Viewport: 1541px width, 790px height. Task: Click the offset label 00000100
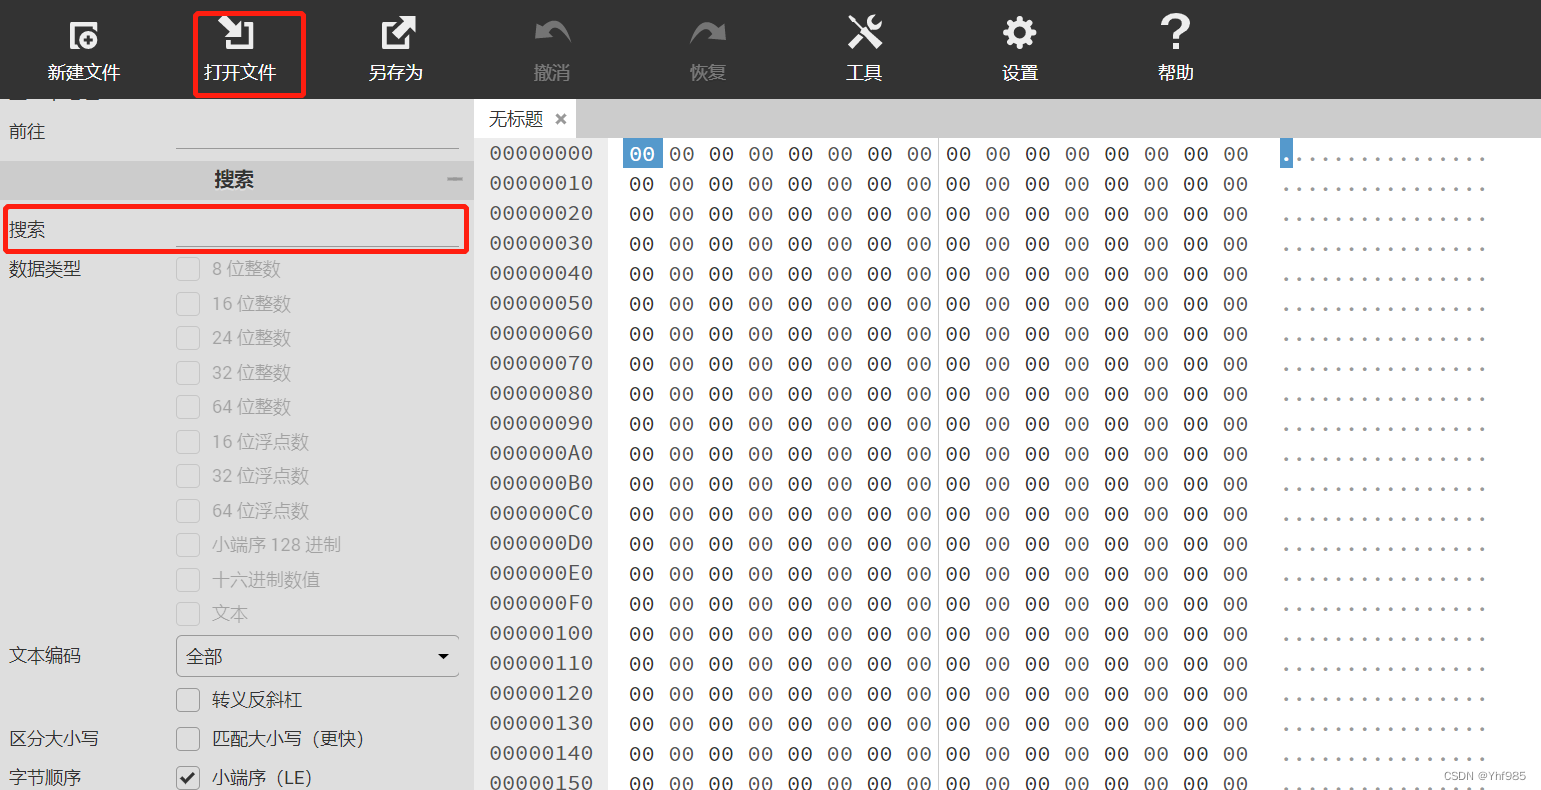(x=541, y=634)
